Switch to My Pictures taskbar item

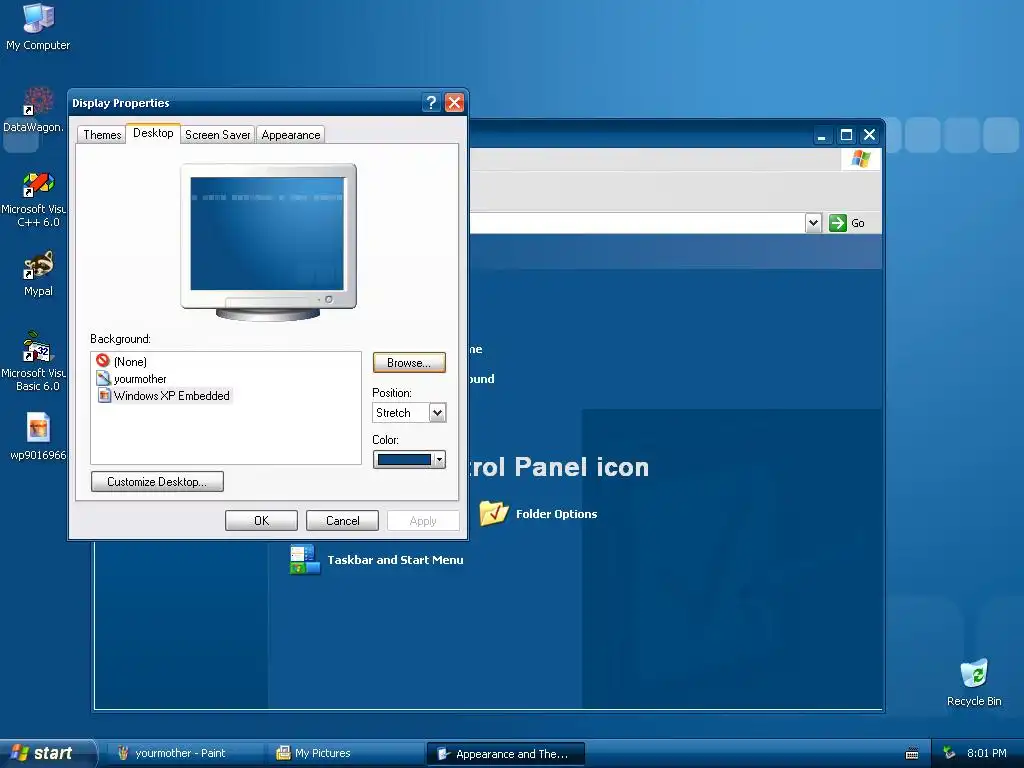[345, 753]
